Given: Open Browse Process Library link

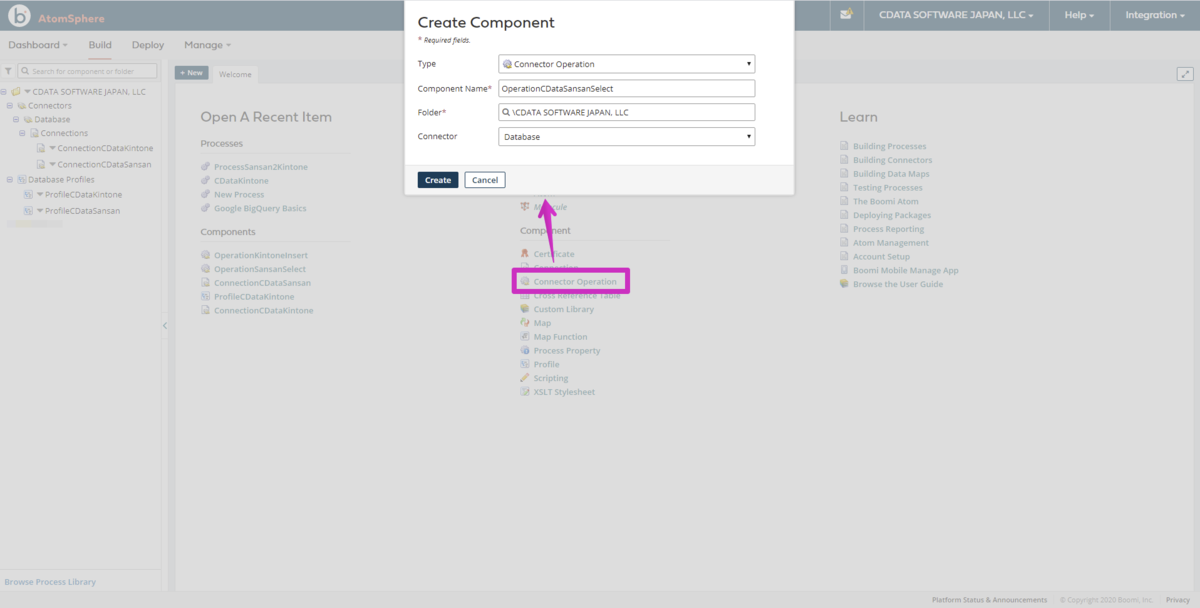Looking at the screenshot, I should pos(50,582).
